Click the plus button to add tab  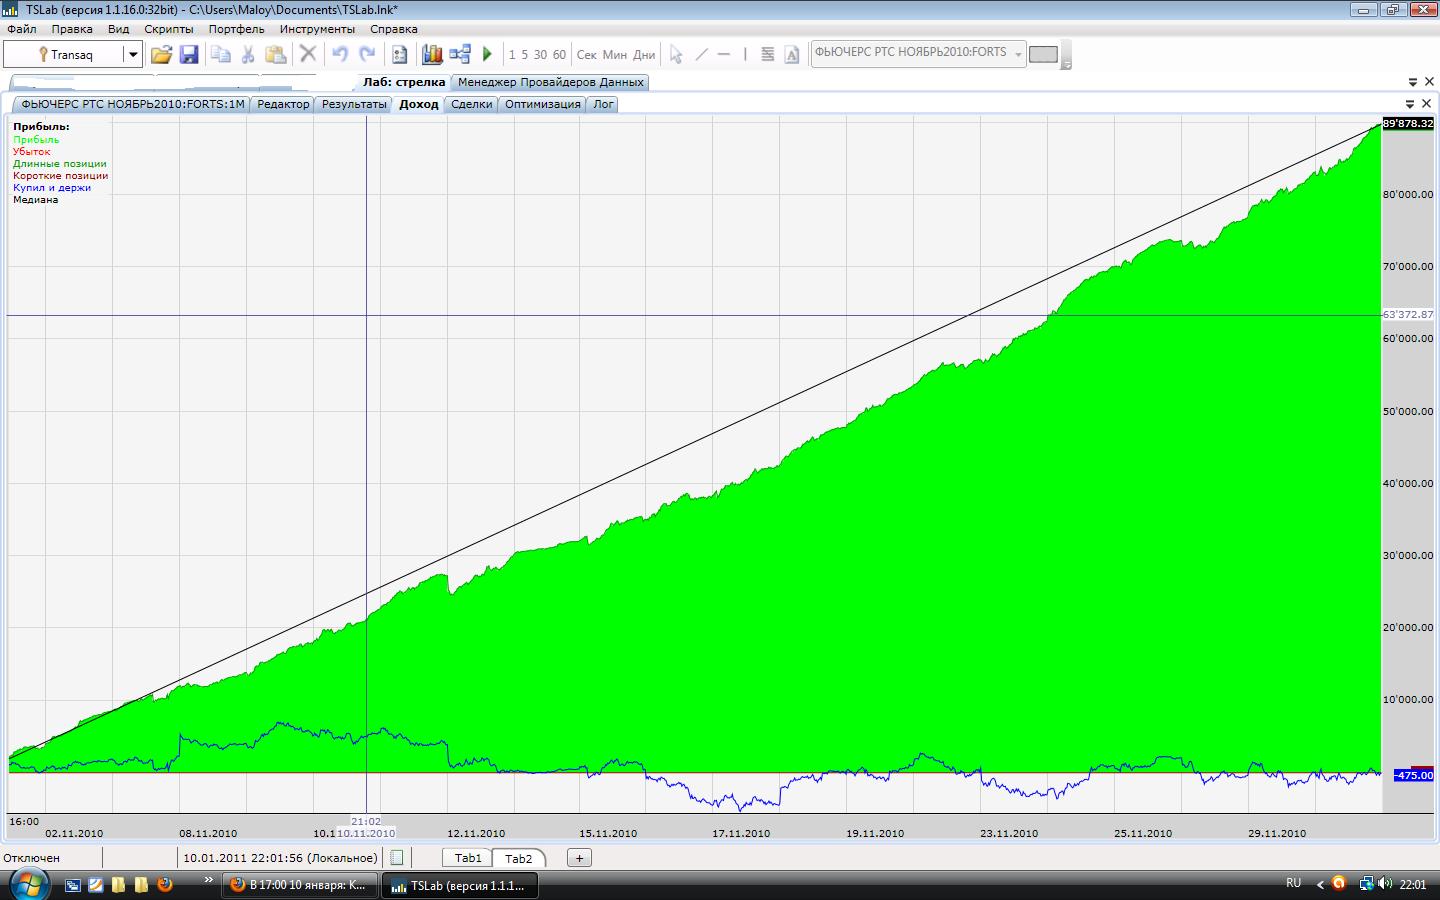tap(579, 858)
